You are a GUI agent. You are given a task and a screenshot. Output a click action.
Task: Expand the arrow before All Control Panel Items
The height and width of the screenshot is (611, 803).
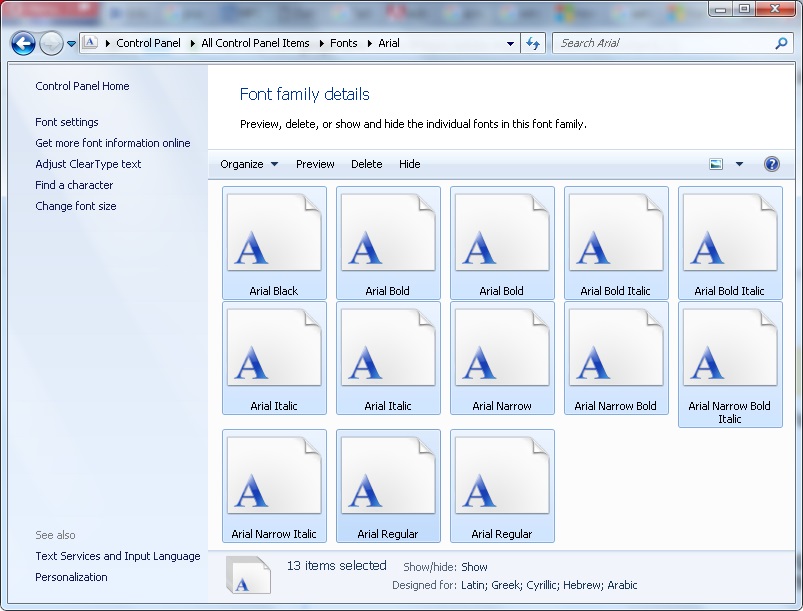tap(193, 44)
